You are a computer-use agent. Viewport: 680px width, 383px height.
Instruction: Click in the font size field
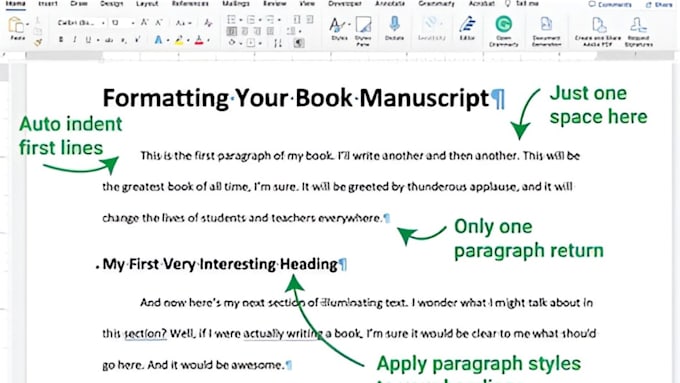119,23
